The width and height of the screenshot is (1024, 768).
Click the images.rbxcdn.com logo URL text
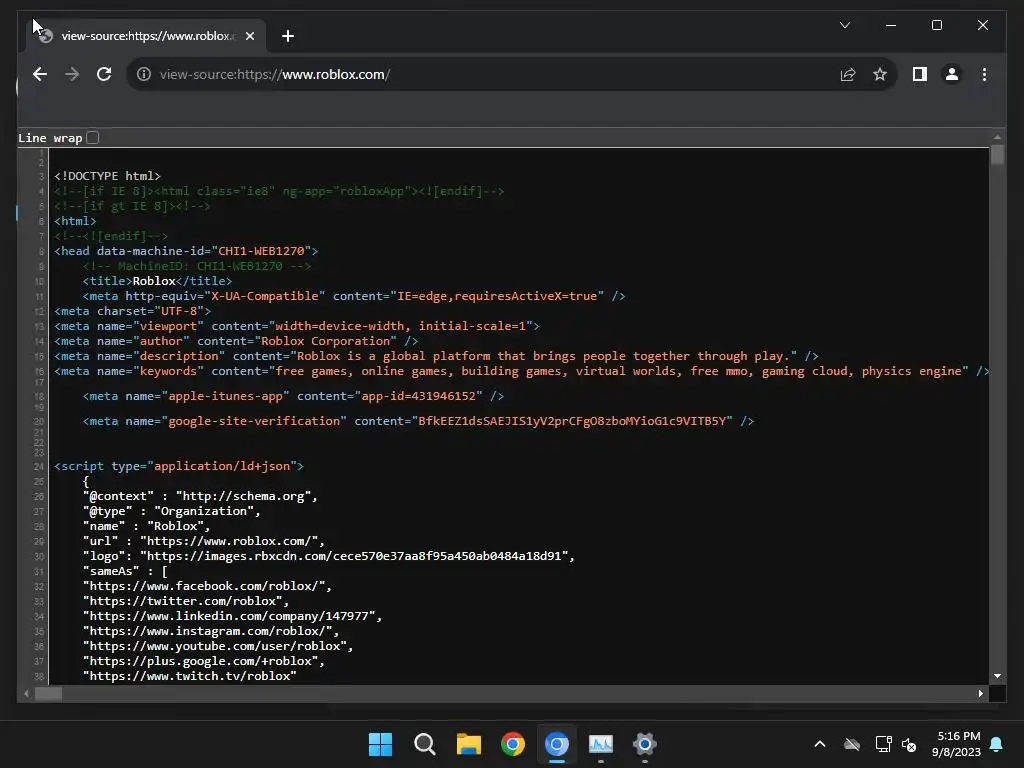pos(354,556)
